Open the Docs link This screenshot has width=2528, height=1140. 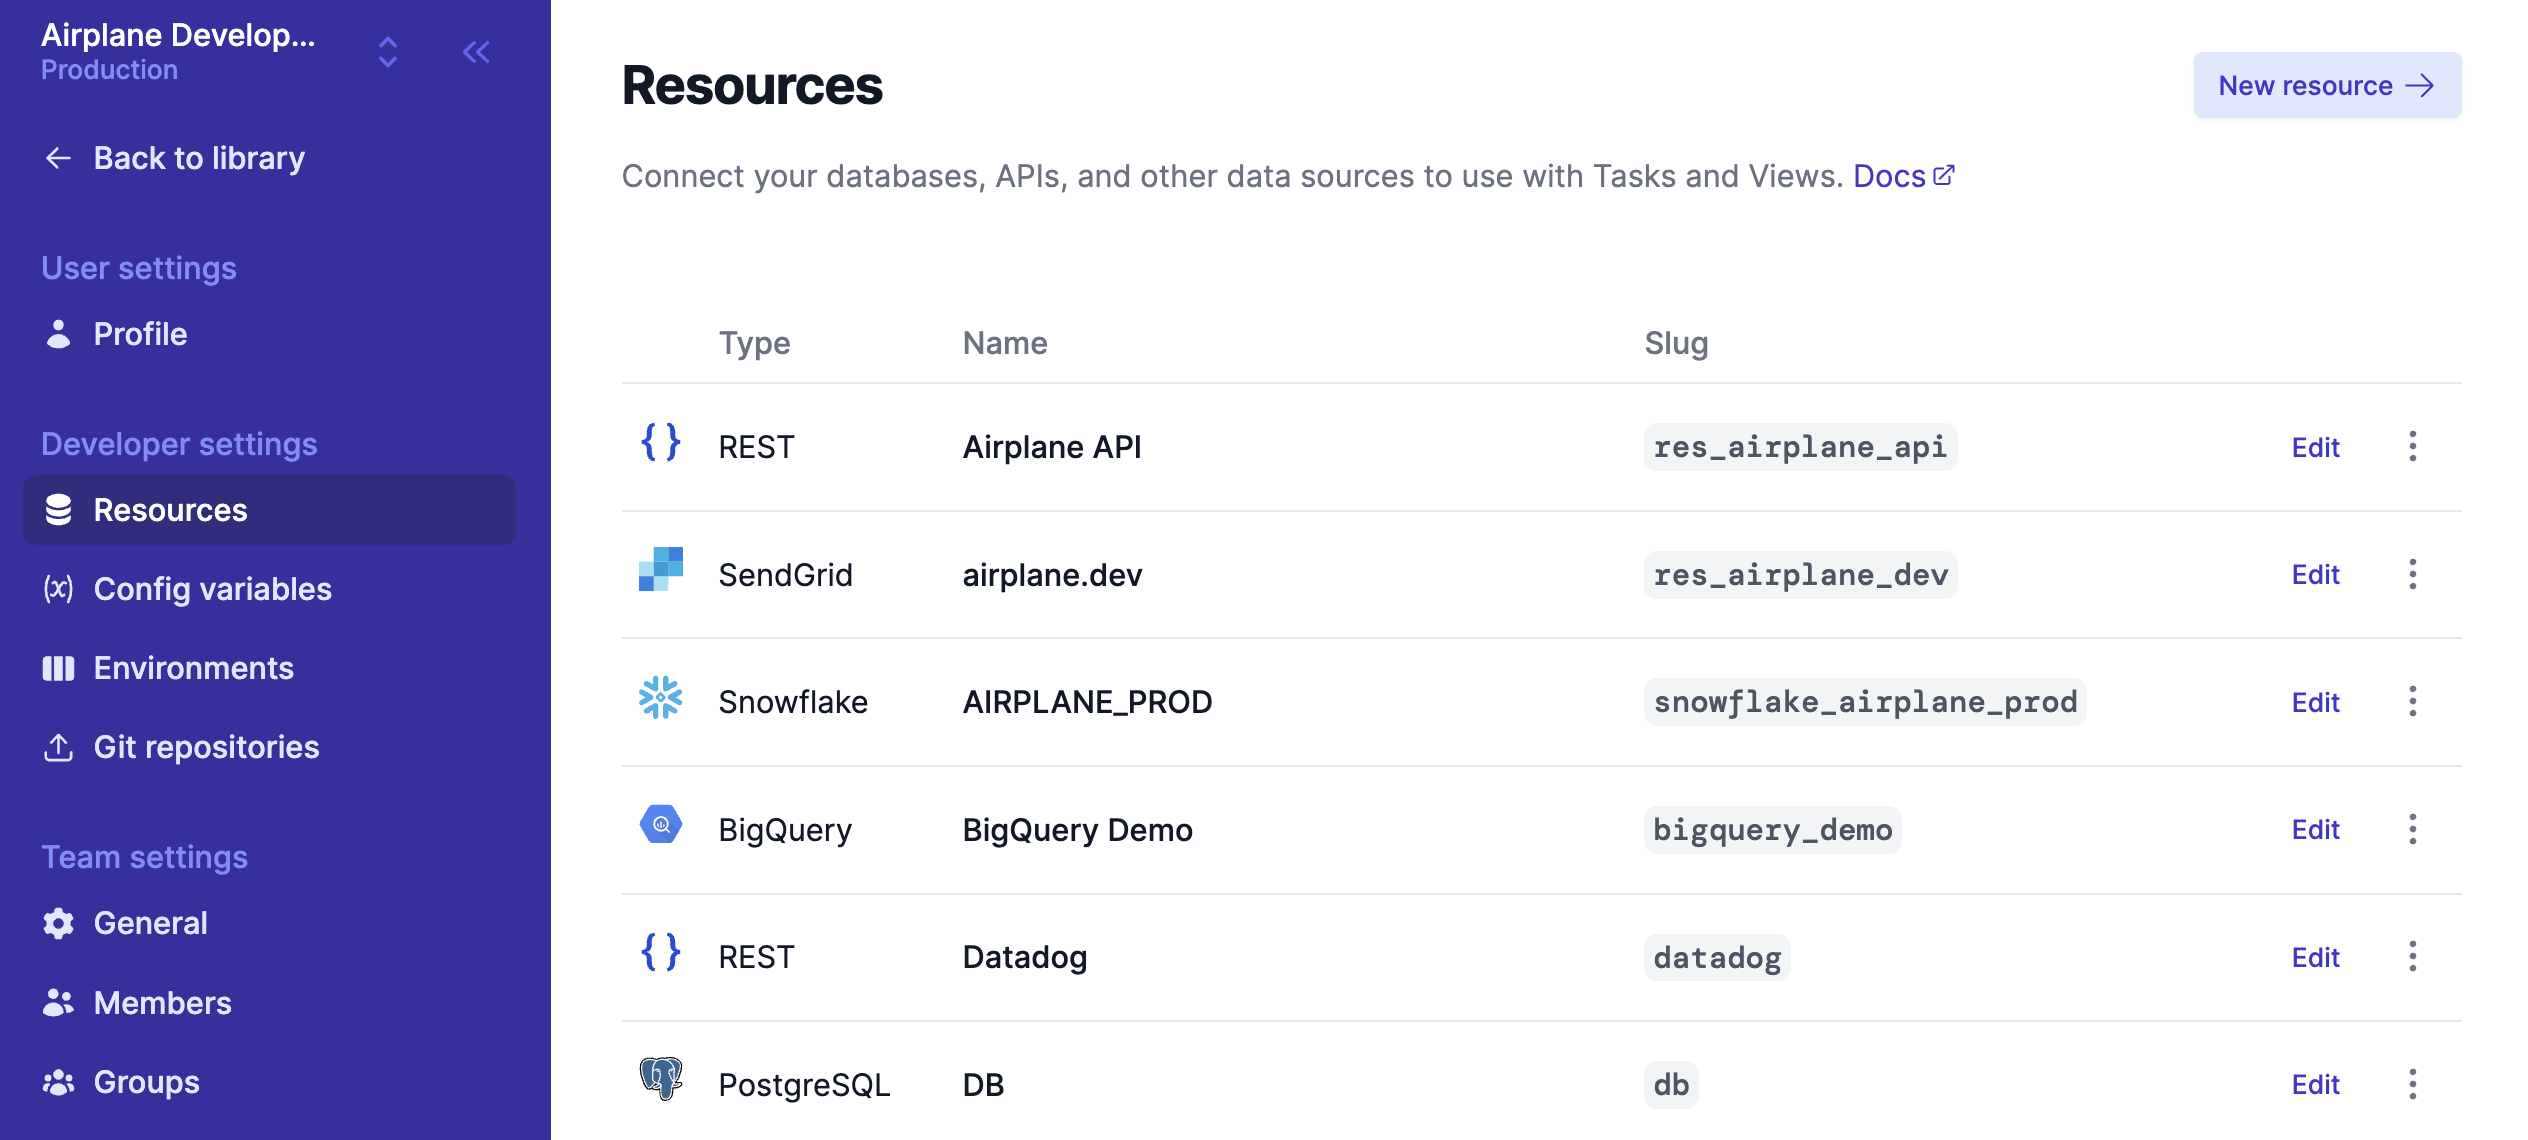[1888, 176]
